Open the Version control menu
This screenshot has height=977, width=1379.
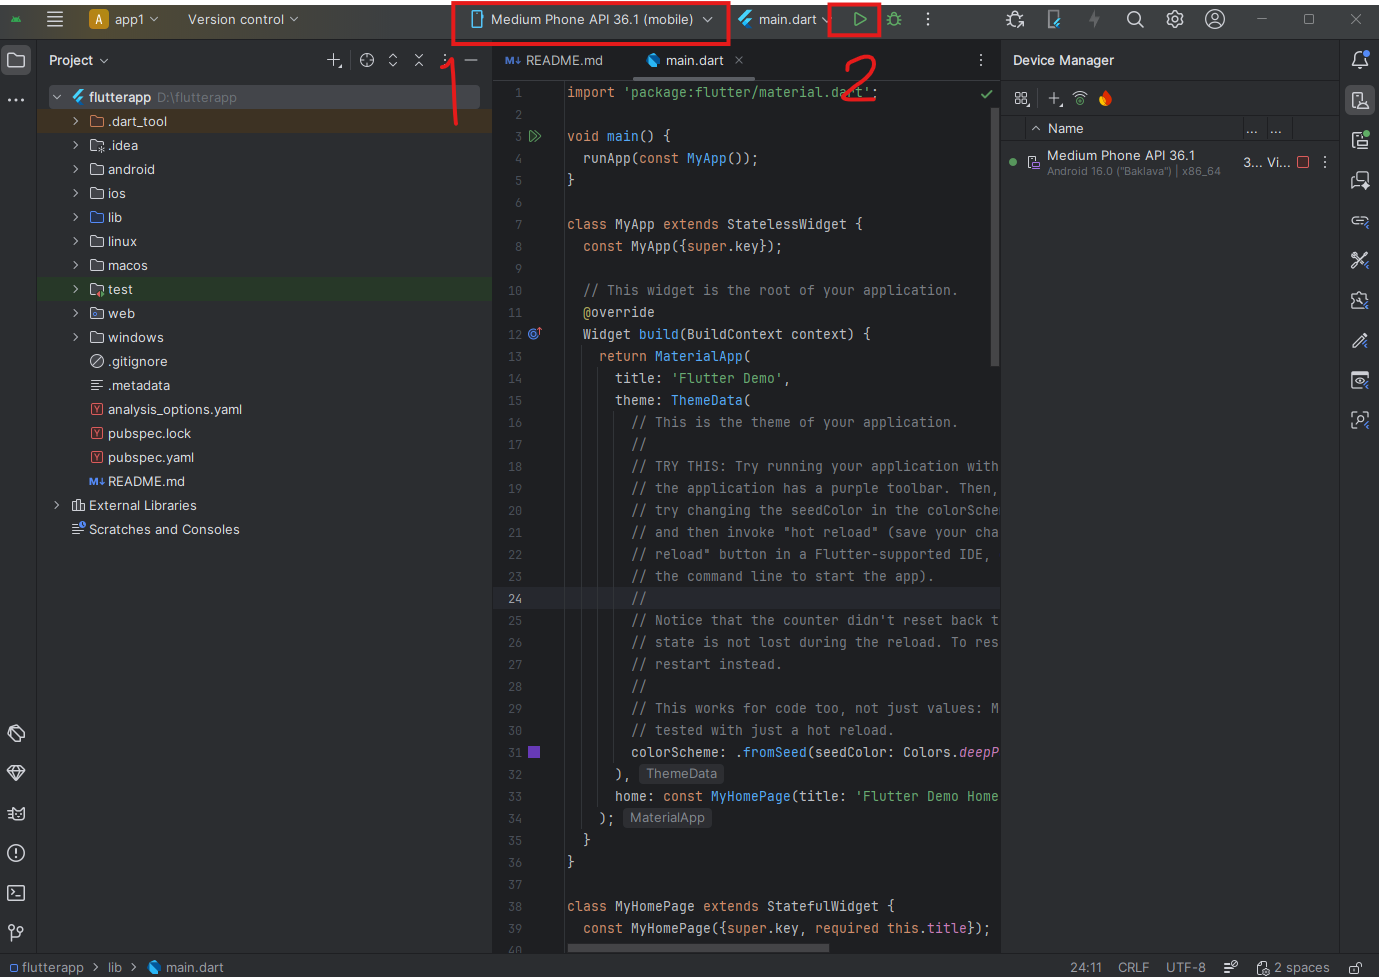pyautogui.click(x=242, y=19)
